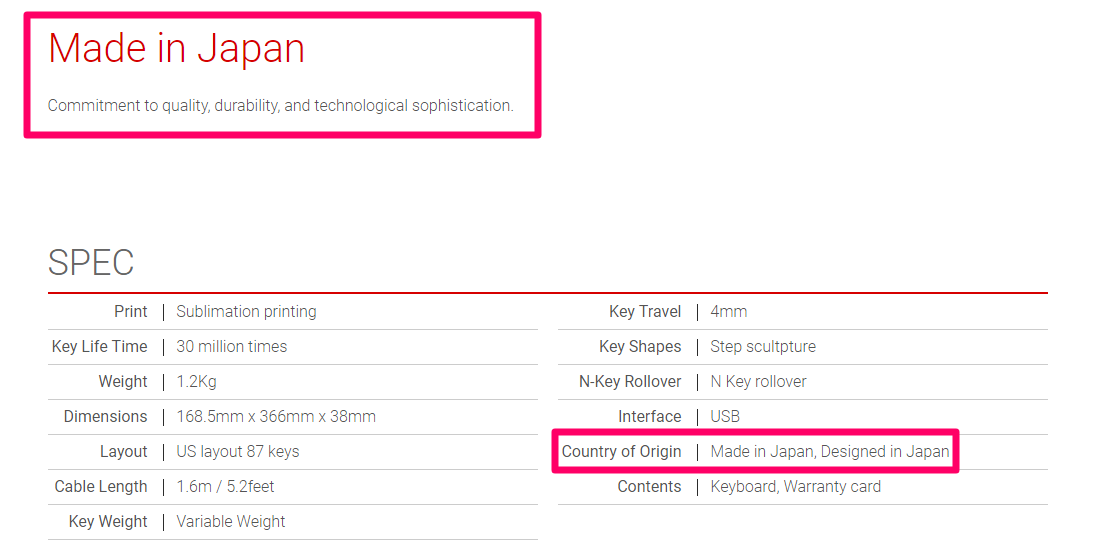Click the "US layout 87 keys" value
1116x560 pixels.
(x=237, y=452)
